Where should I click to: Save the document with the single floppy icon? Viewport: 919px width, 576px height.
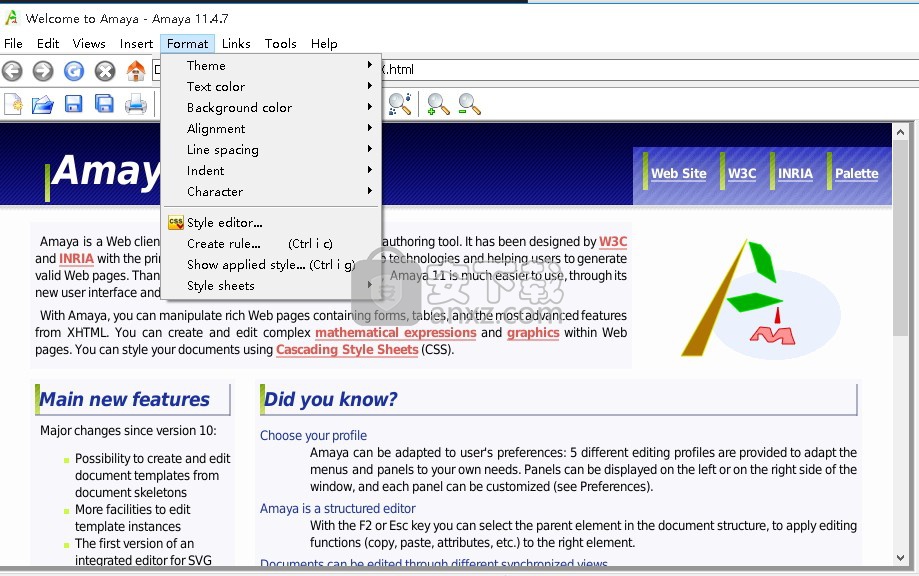(74, 104)
